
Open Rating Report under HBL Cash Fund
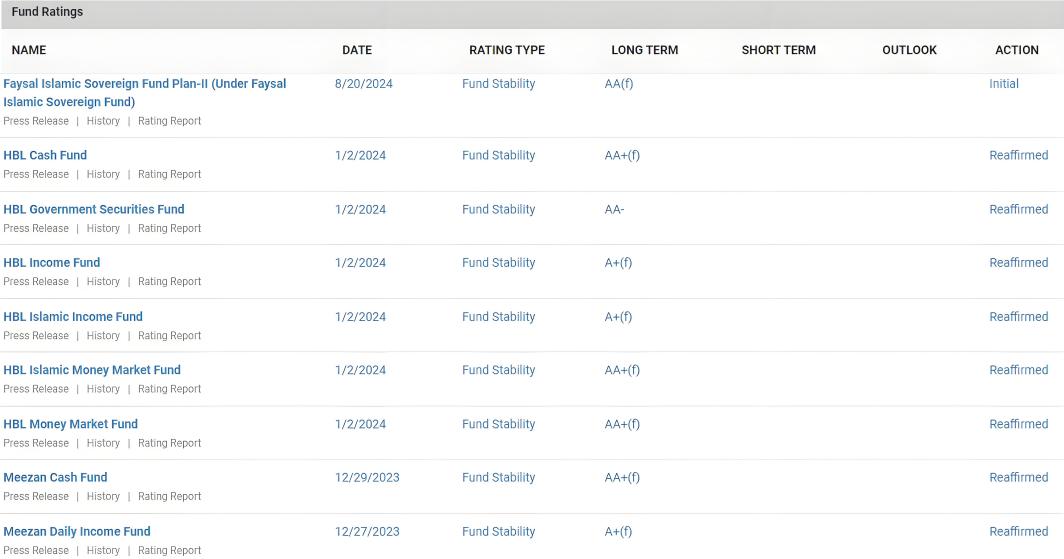tap(170, 174)
